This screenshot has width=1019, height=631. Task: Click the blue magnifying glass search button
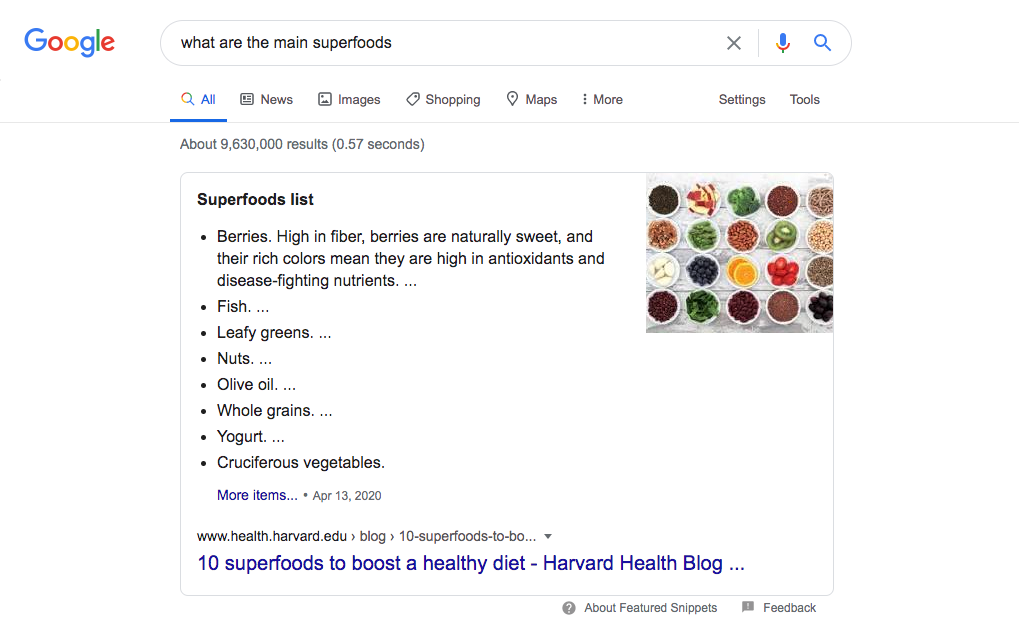pyautogui.click(x=822, y=43)
